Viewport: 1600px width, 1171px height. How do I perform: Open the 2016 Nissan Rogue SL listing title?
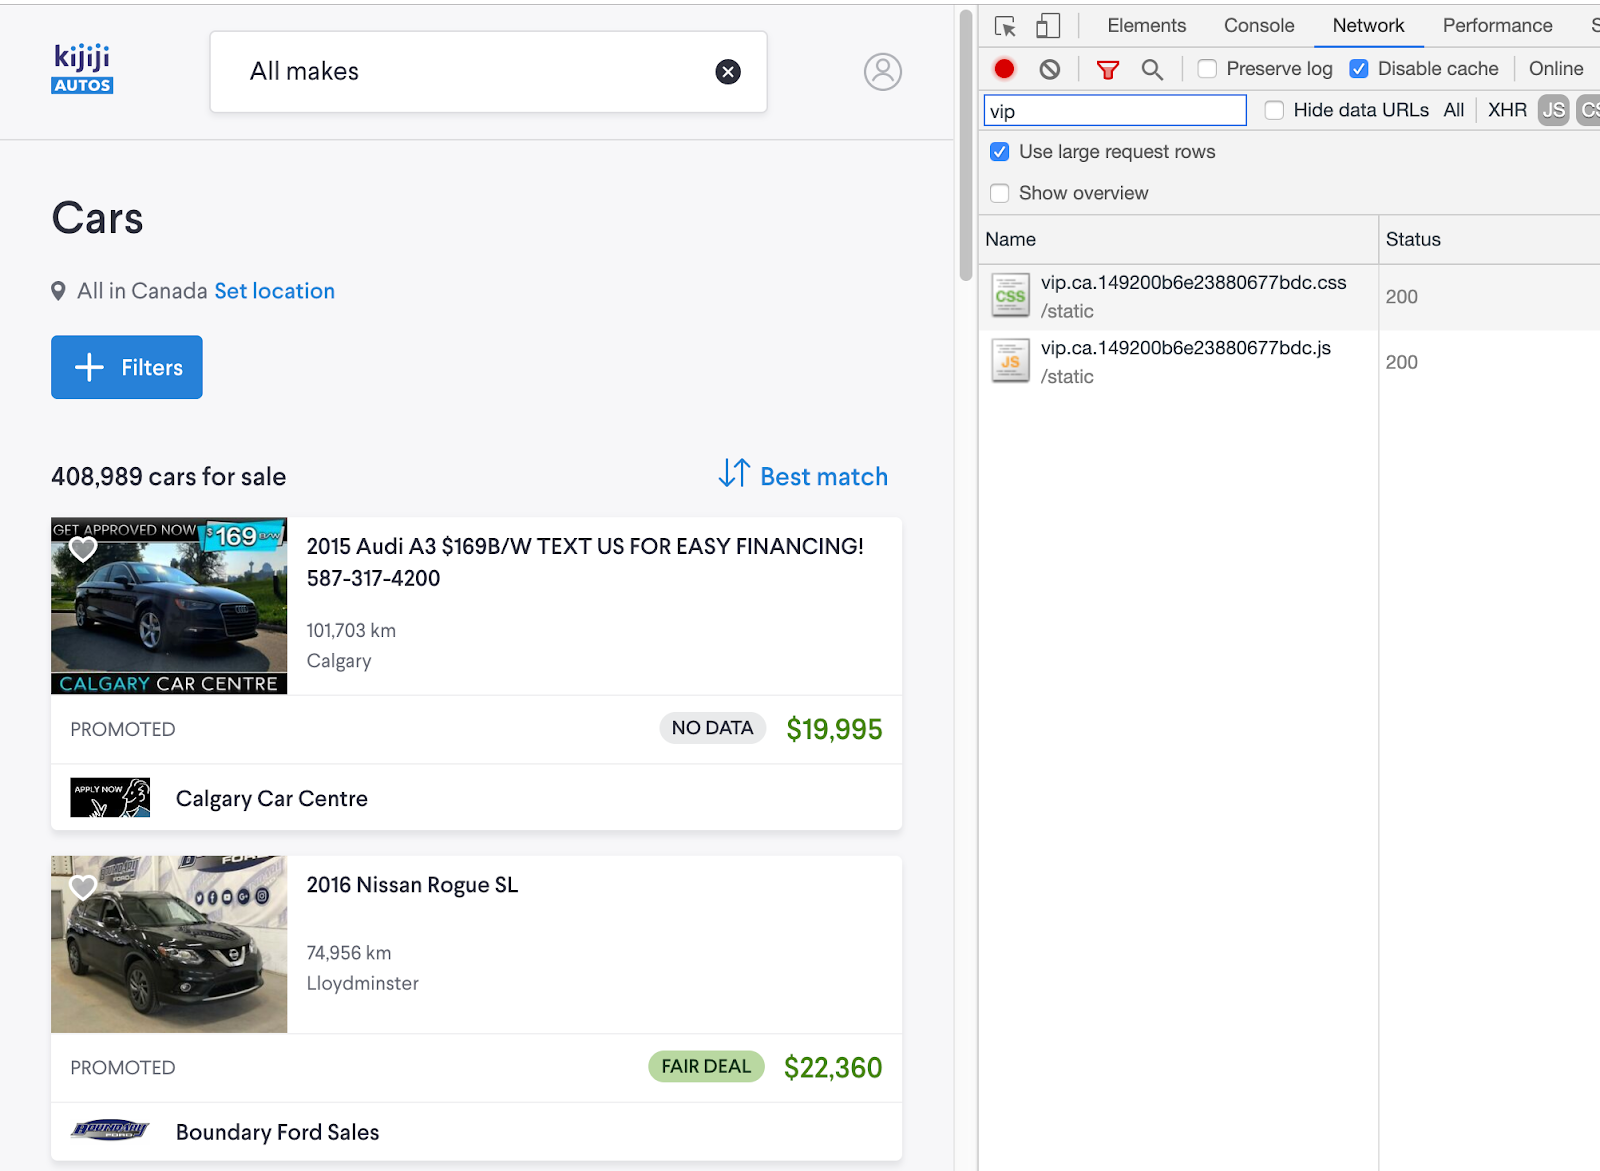tap(412, 885)
